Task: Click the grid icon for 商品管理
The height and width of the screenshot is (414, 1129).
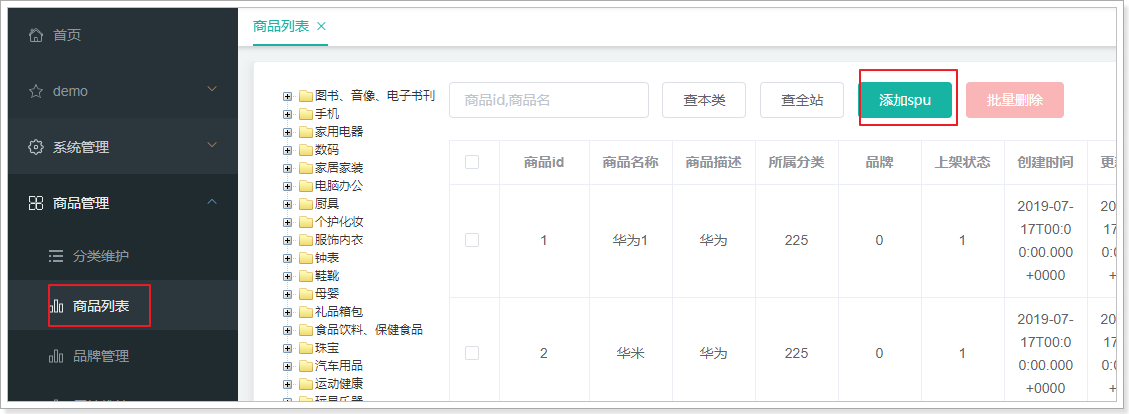Action: click(36, 203)
